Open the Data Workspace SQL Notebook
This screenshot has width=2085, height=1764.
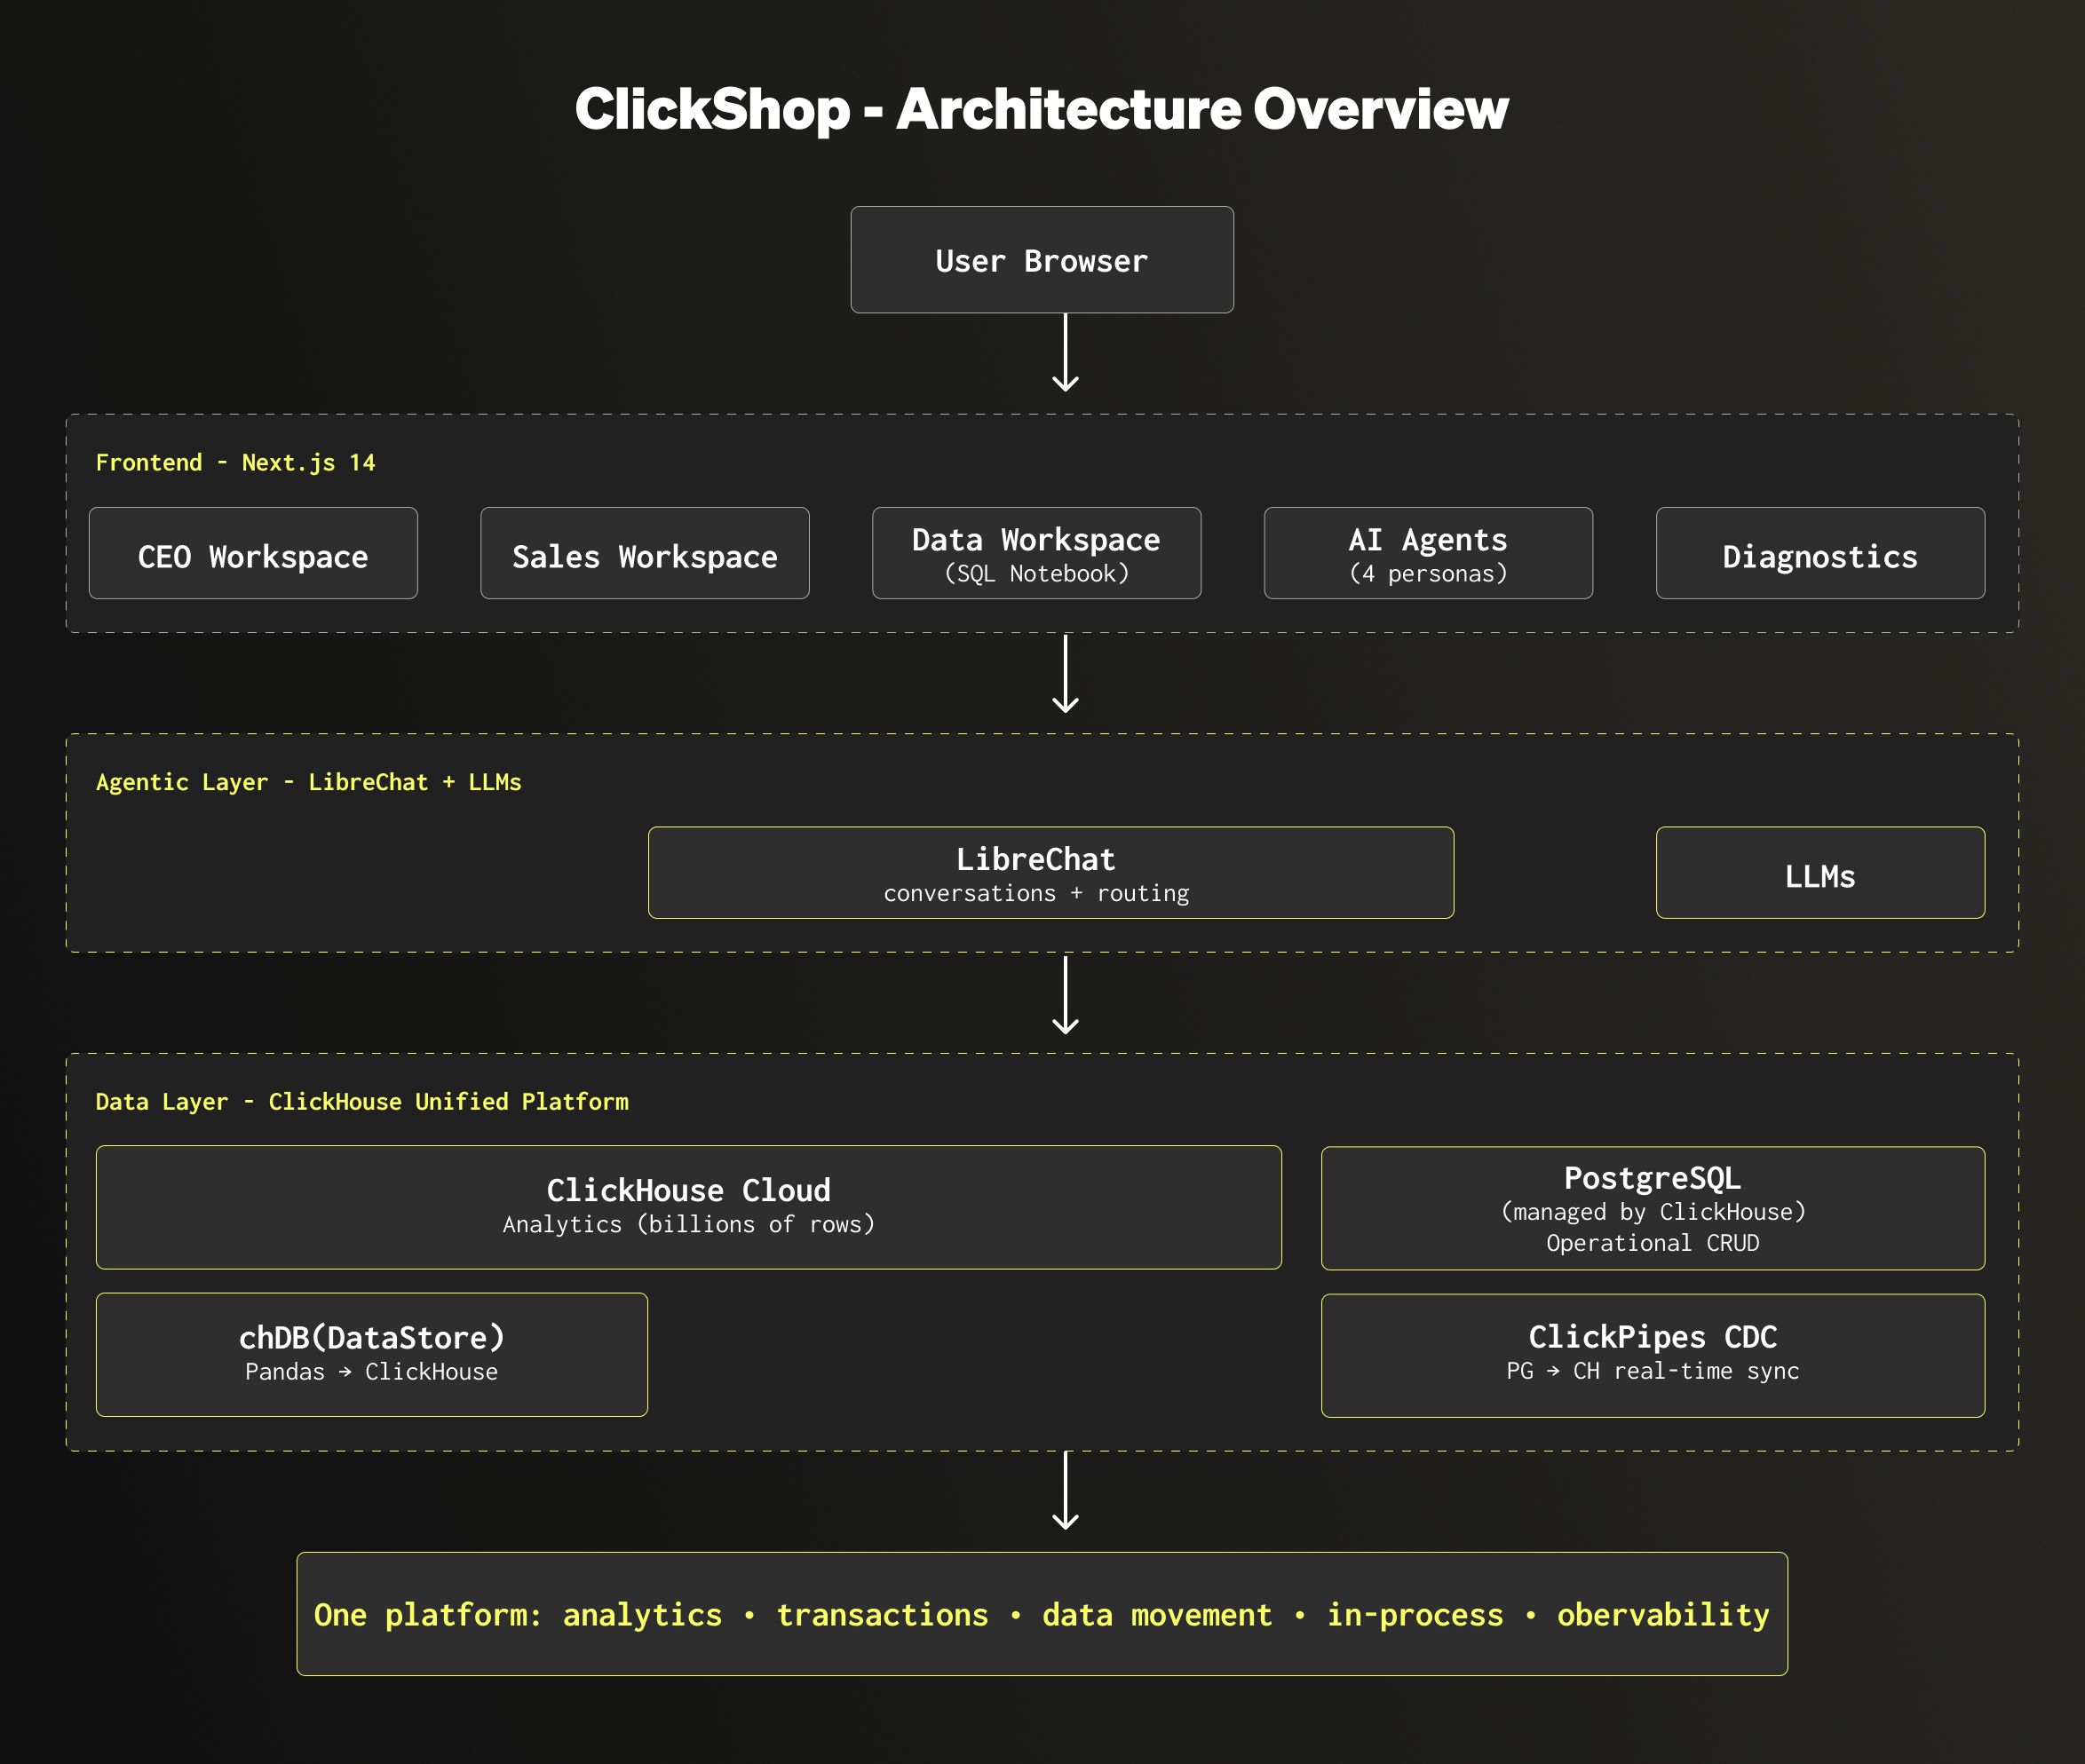click(x=1036, y=553)
